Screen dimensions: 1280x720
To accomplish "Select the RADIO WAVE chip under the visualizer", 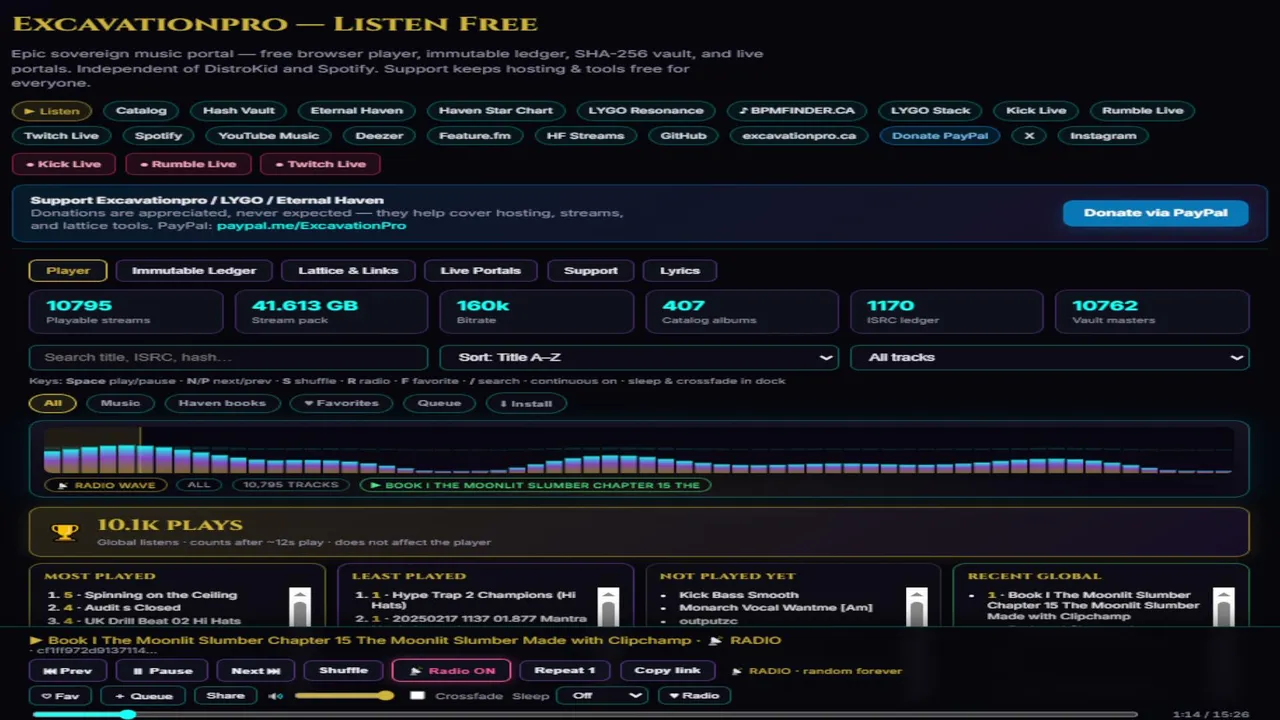I will coord(106,485).
